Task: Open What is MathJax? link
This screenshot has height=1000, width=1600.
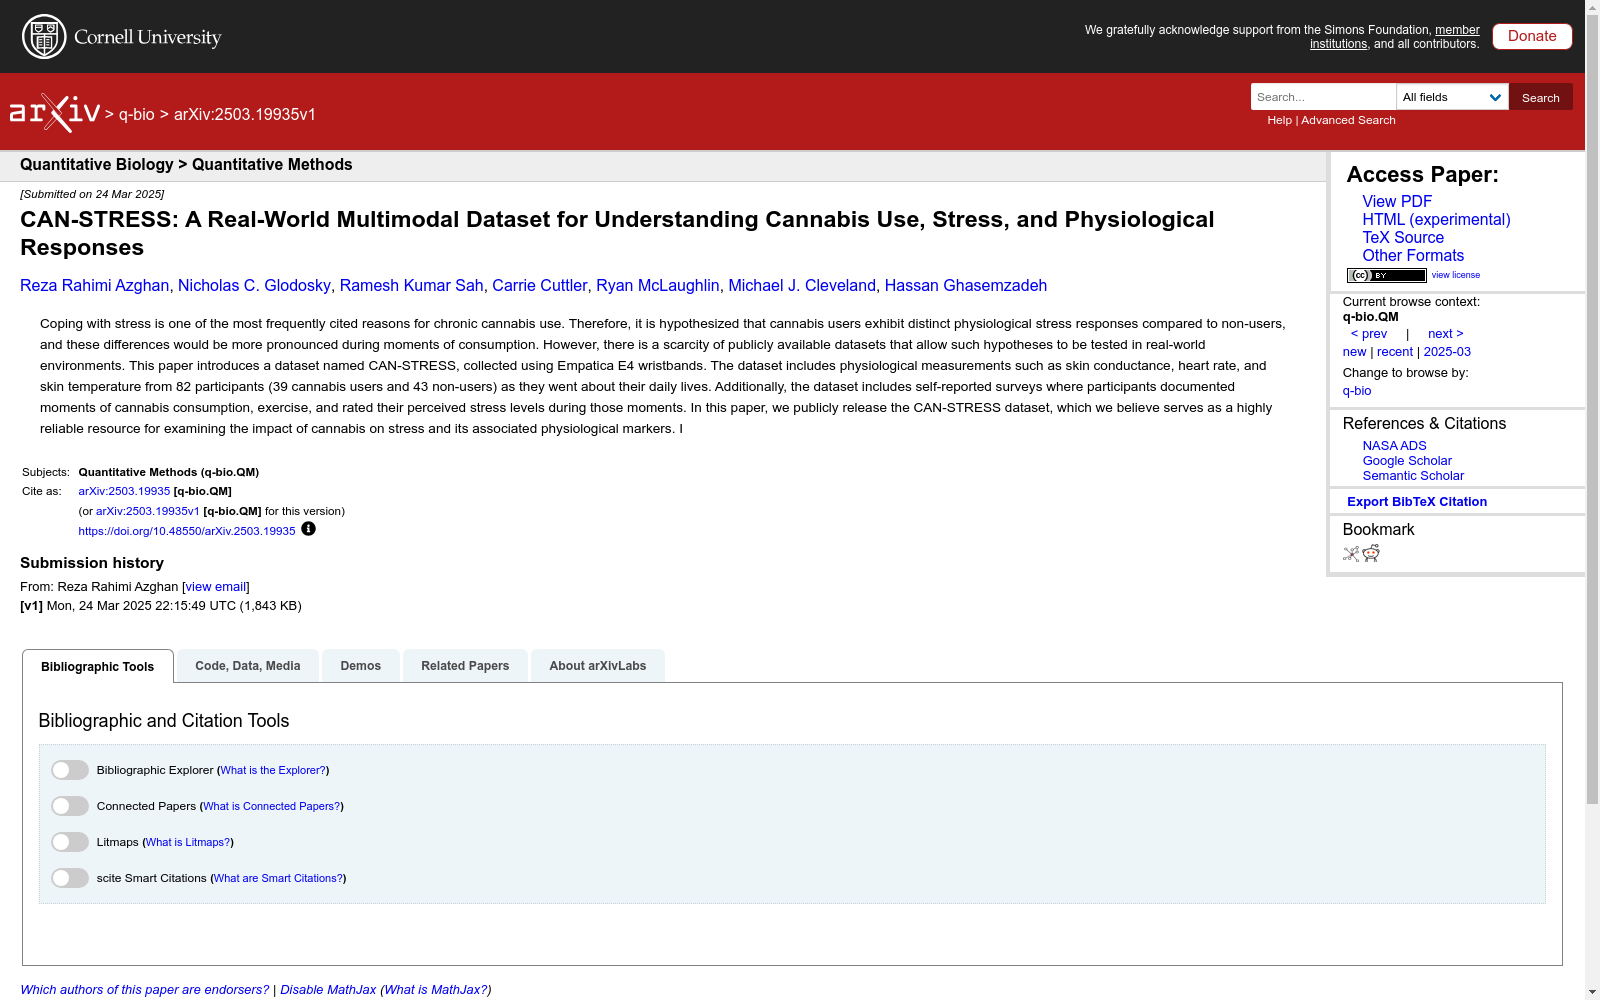Action: [x=436, y=990]
